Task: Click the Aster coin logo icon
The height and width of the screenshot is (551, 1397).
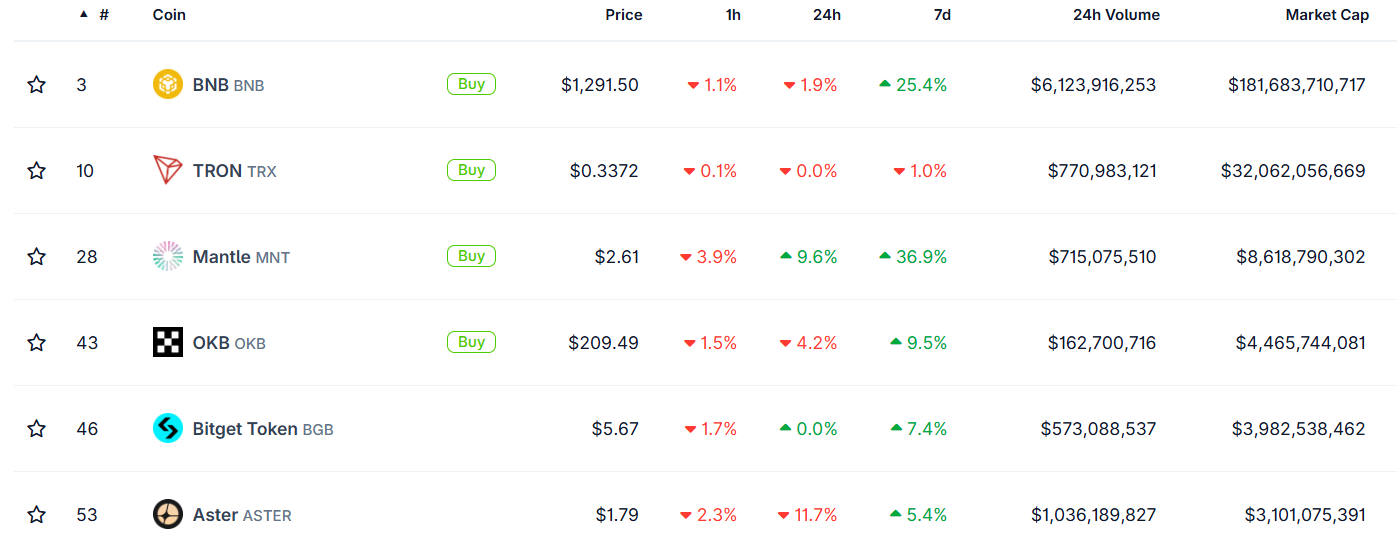Action: tap(168, 515)
